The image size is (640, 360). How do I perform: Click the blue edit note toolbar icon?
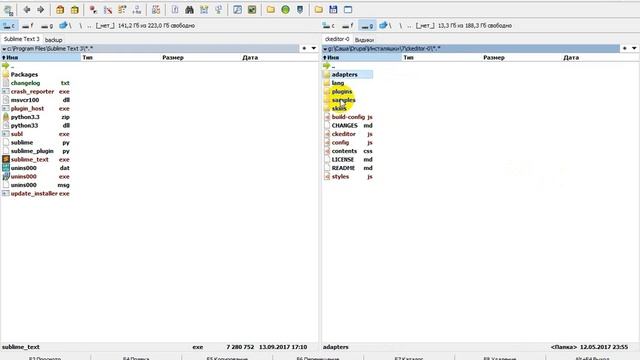point(237,10)
